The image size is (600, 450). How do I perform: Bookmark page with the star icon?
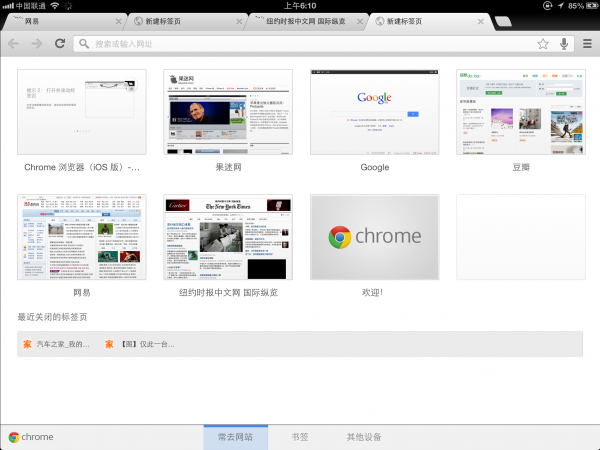click(x=543, y=44)
